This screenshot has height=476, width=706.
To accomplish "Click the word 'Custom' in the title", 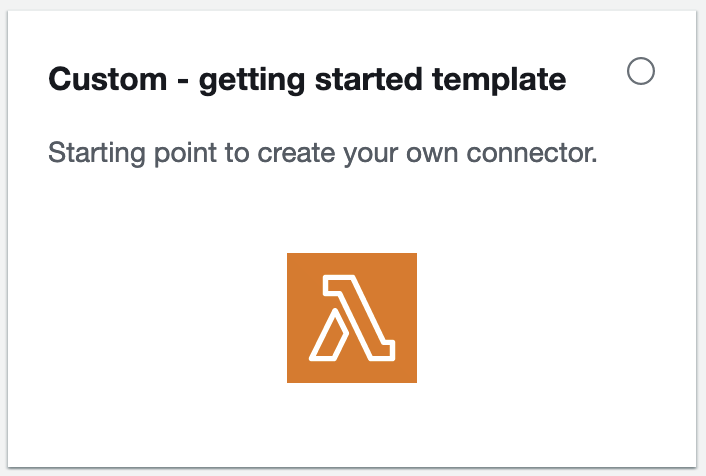I will click(108, 79).
